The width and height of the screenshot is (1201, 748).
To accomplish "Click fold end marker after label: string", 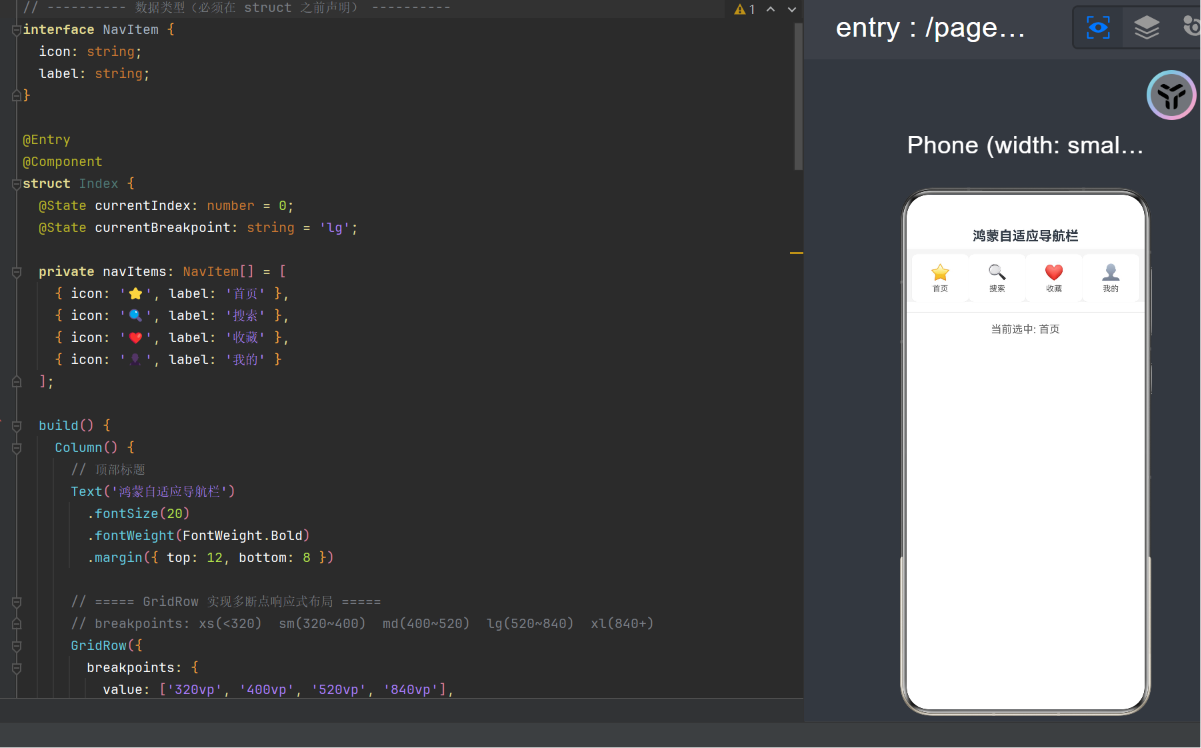I will point(16,96).
